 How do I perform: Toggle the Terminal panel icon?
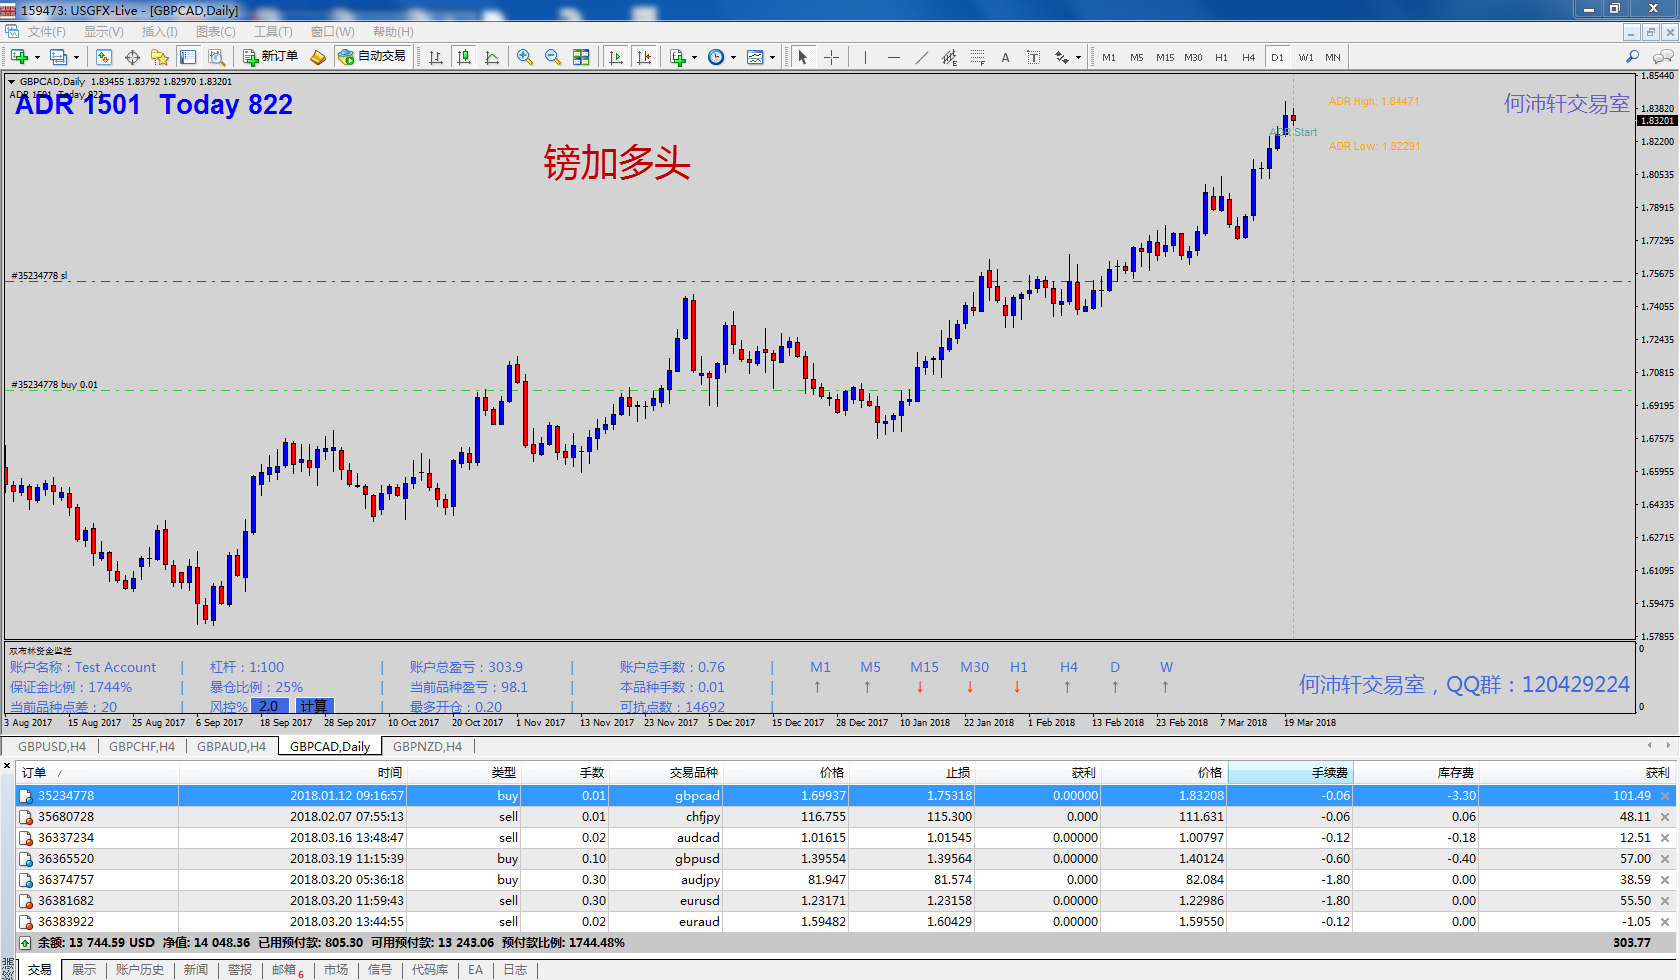[188, 57]
